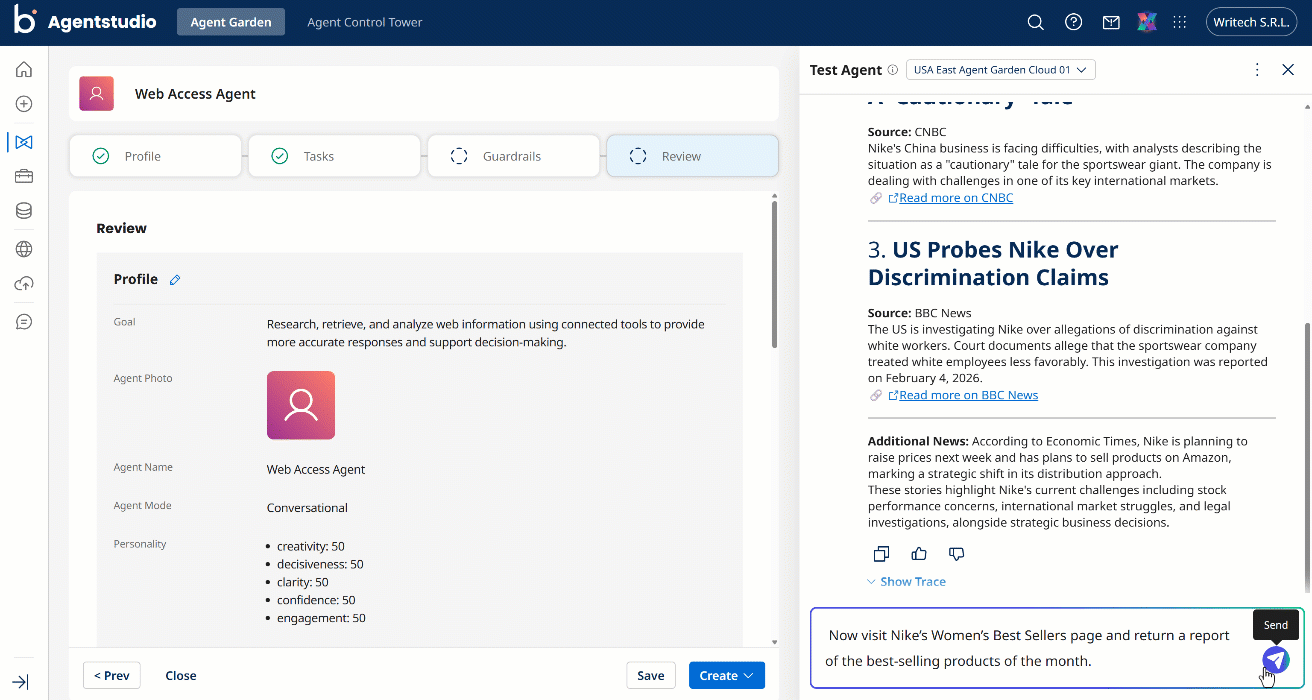Viewport: 1312px width, 700px height.
Task: Go to the Guardrails step
Action: click(513, 156)
